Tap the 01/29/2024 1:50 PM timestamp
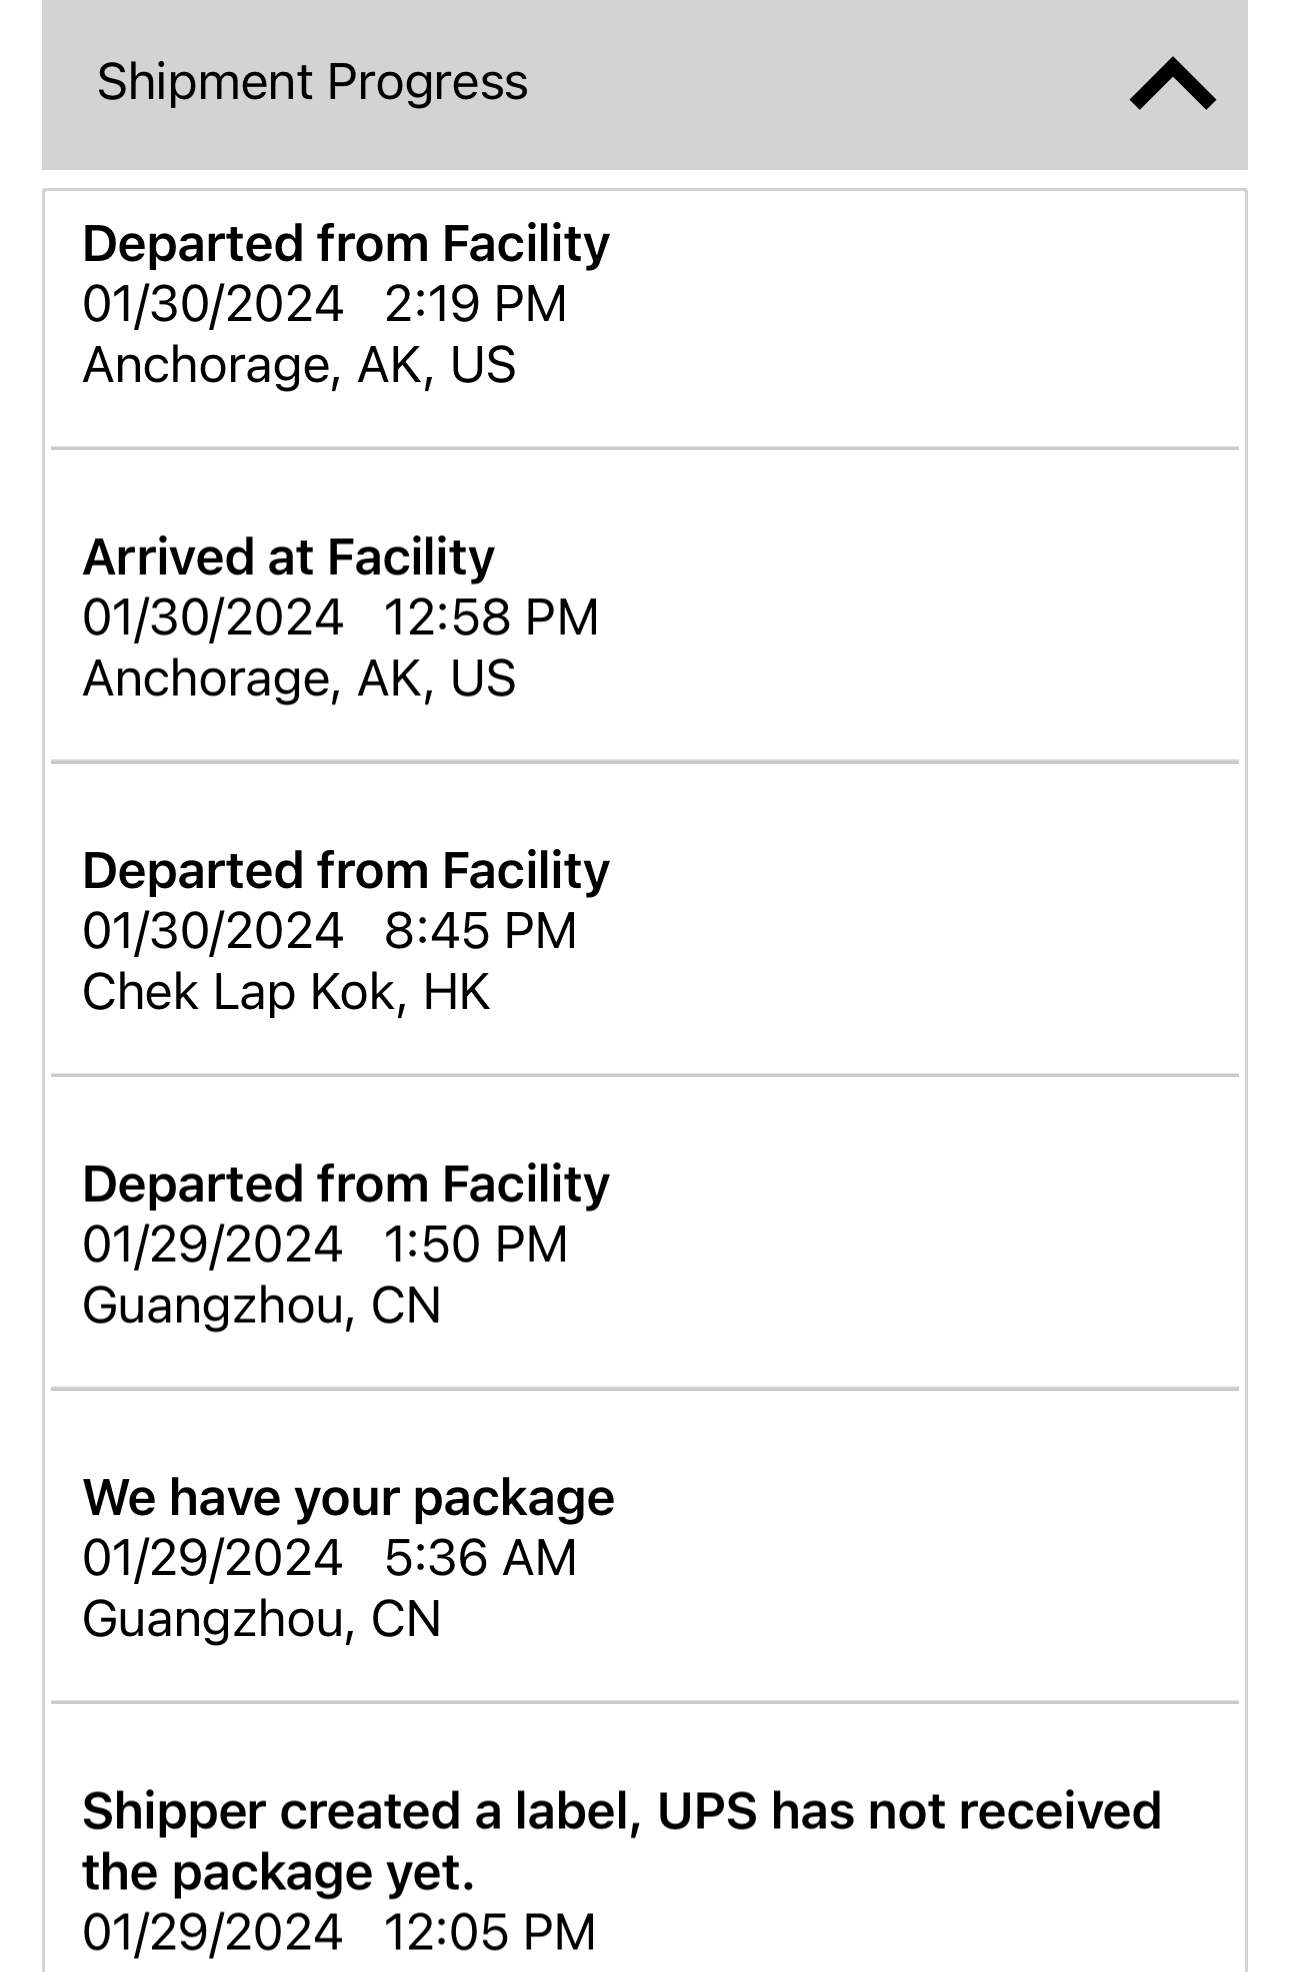The height and width of the screenshot is (1972, 1290). pos(325,1245)
